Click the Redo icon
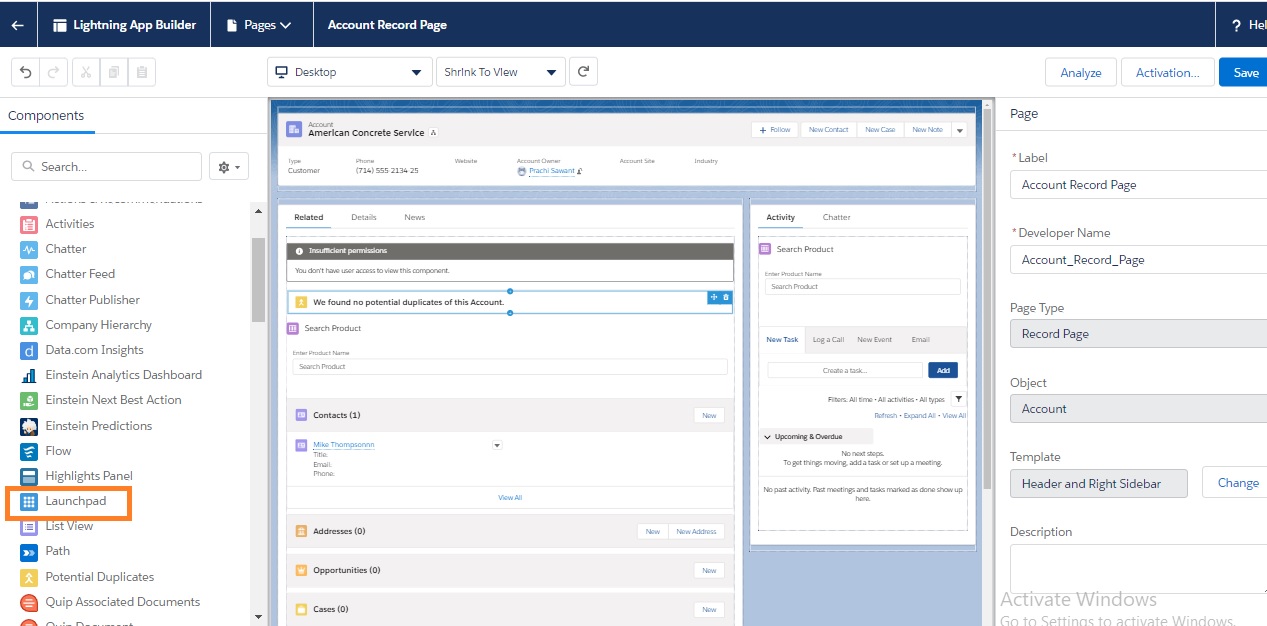The image size is (1267, 626). (54, 72)
